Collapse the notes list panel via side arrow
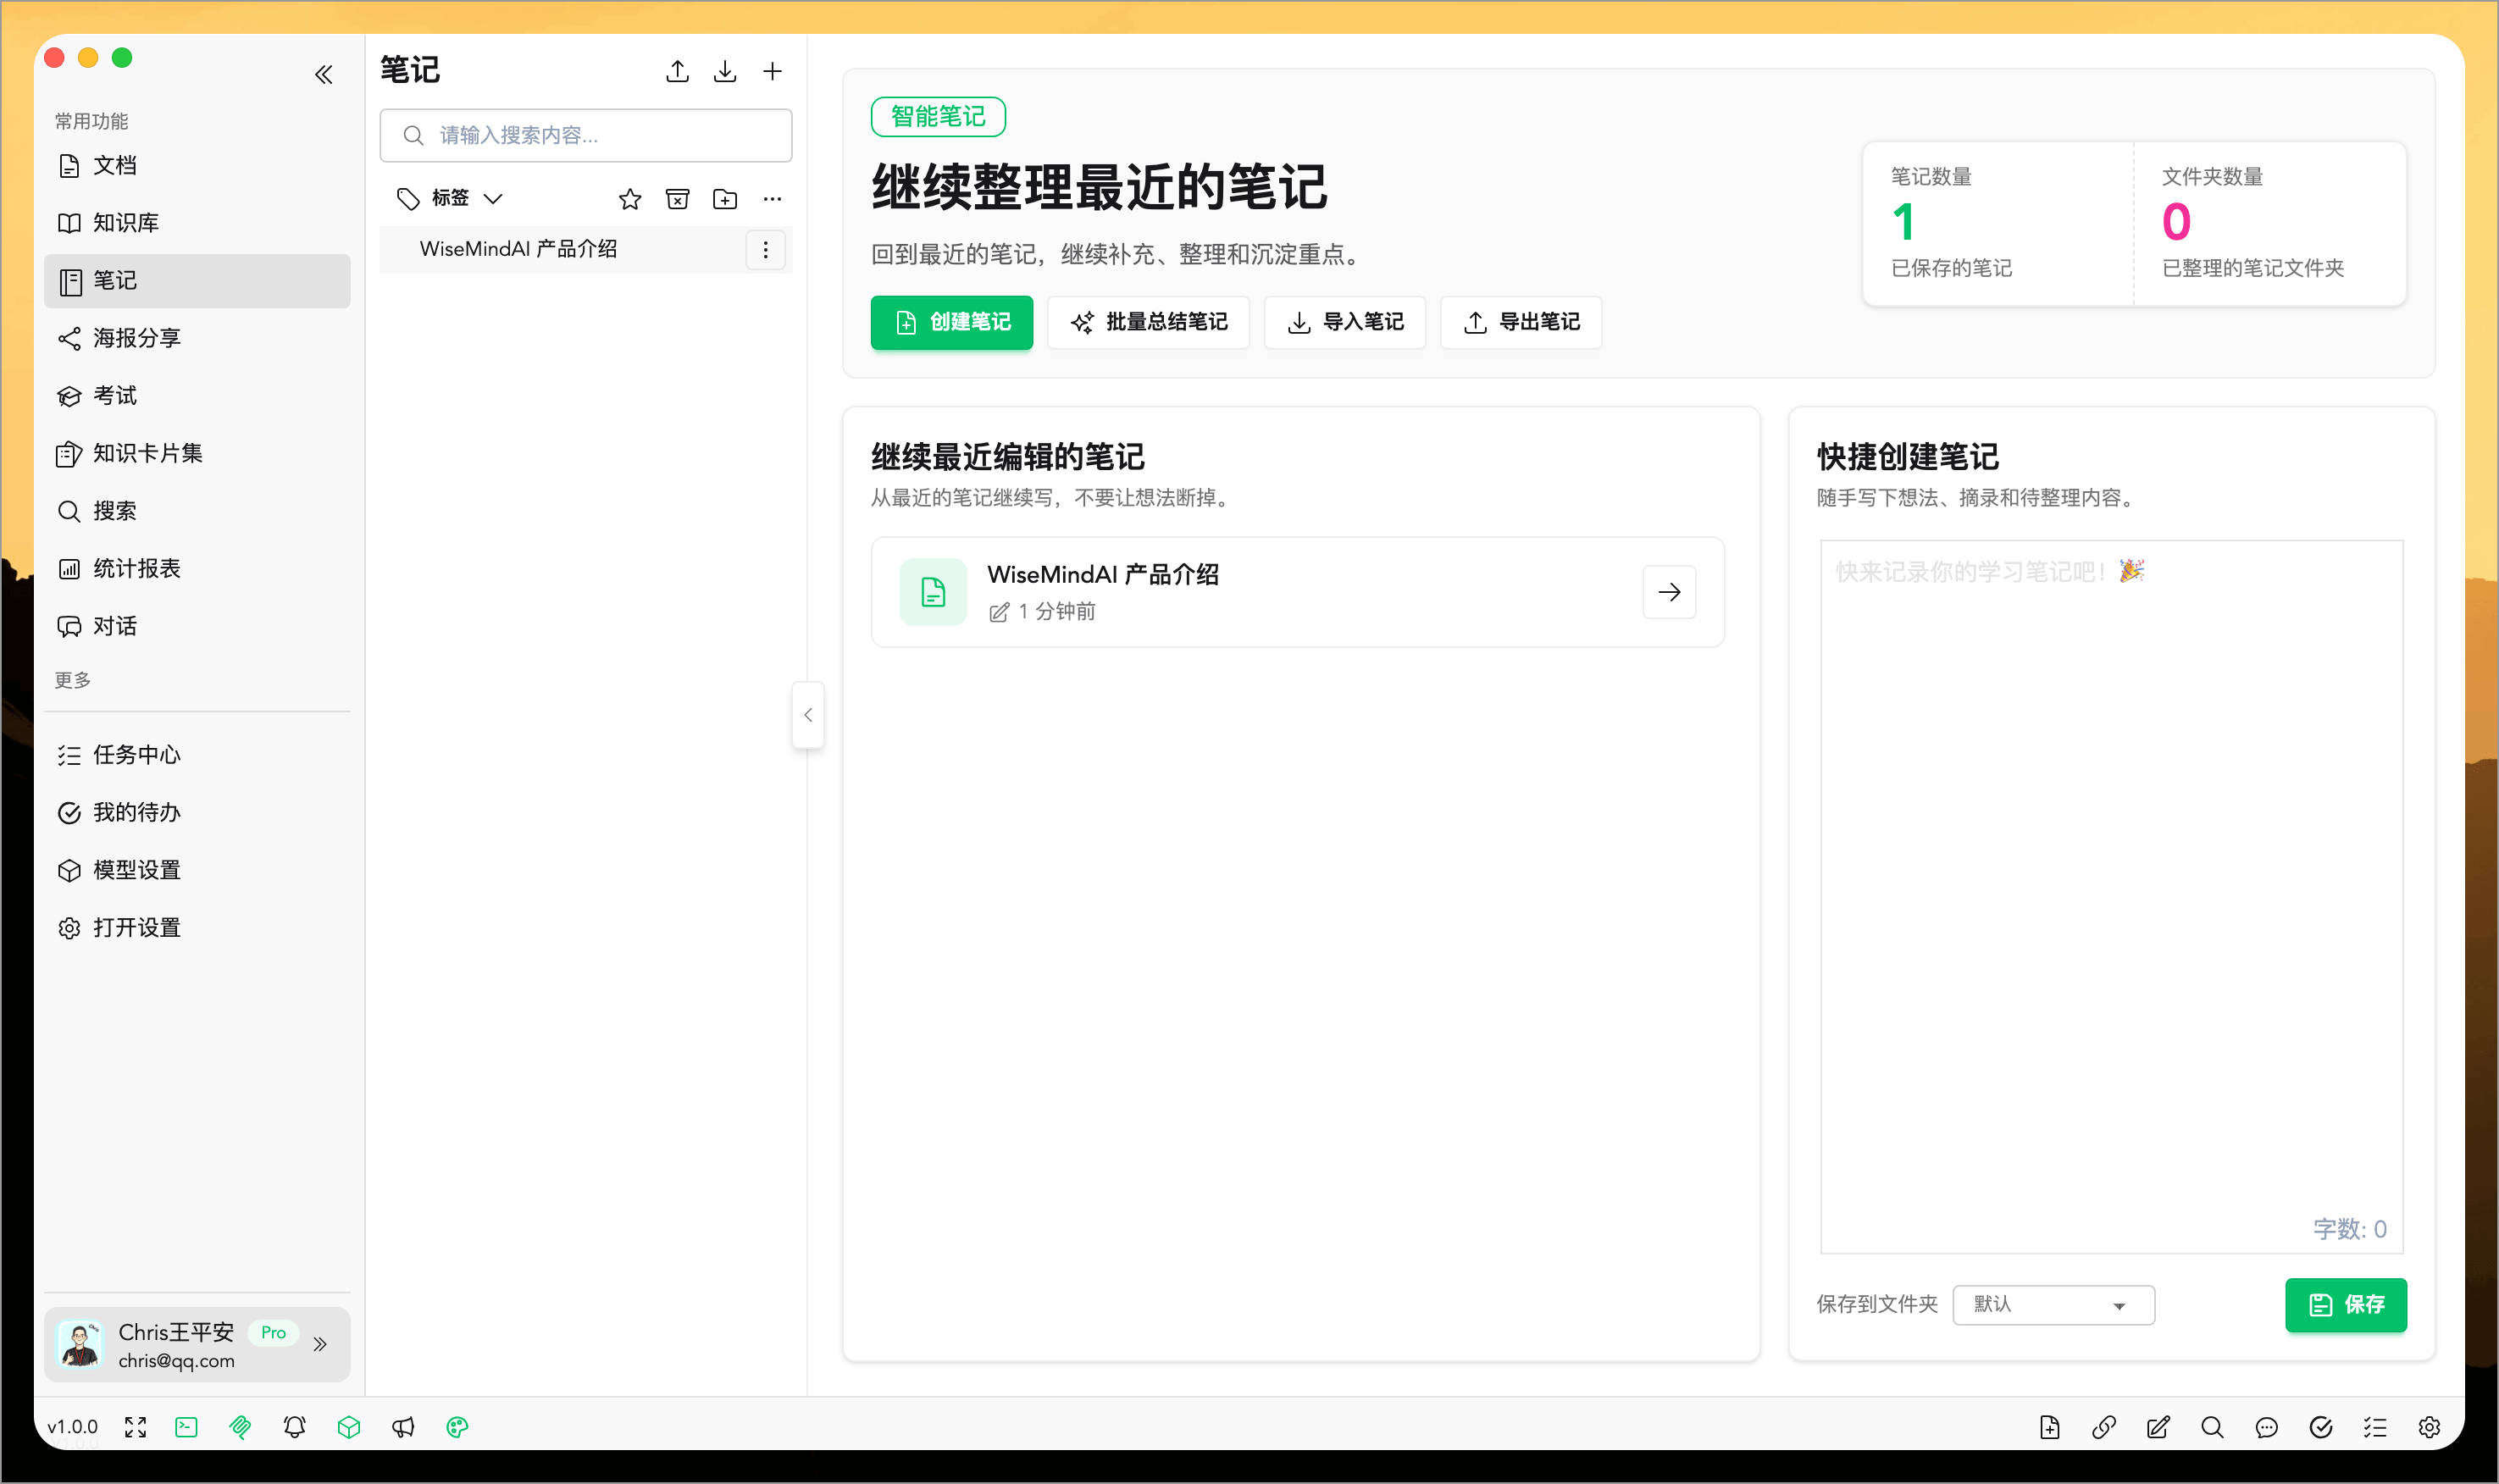The width and height of the screenshot is (2499, 1484). click(x=808, y=714)
